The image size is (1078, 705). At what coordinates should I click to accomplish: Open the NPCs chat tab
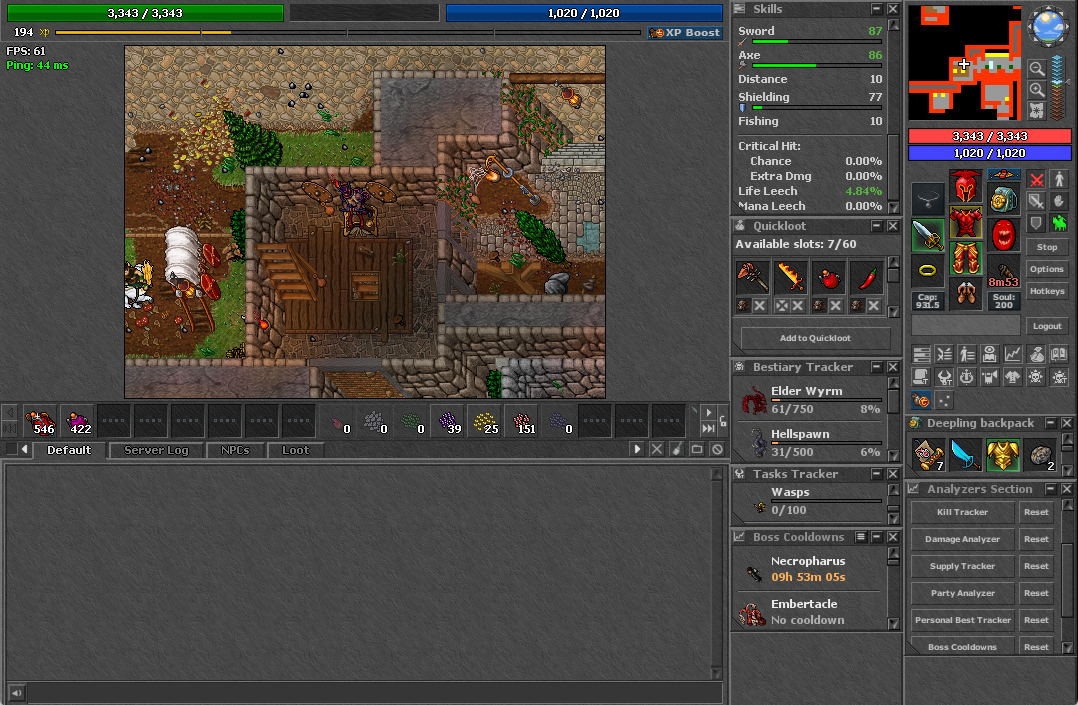235,450
